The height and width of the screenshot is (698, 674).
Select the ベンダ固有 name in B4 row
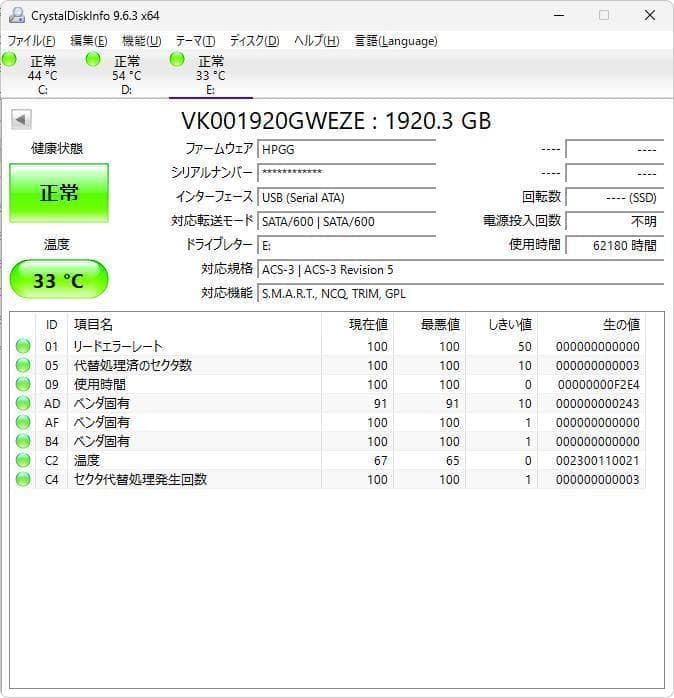coord(102,442)
